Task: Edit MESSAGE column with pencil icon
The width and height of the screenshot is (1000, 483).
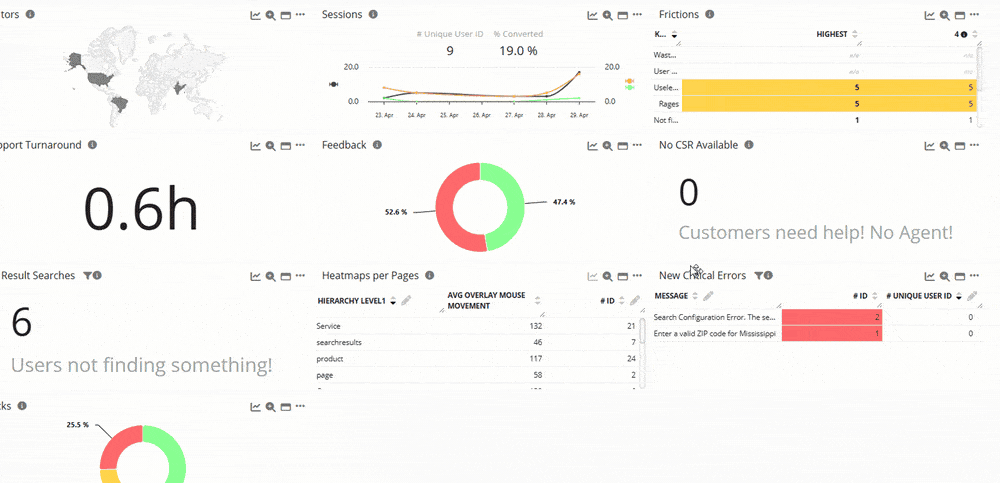Action: pos(708,295)
